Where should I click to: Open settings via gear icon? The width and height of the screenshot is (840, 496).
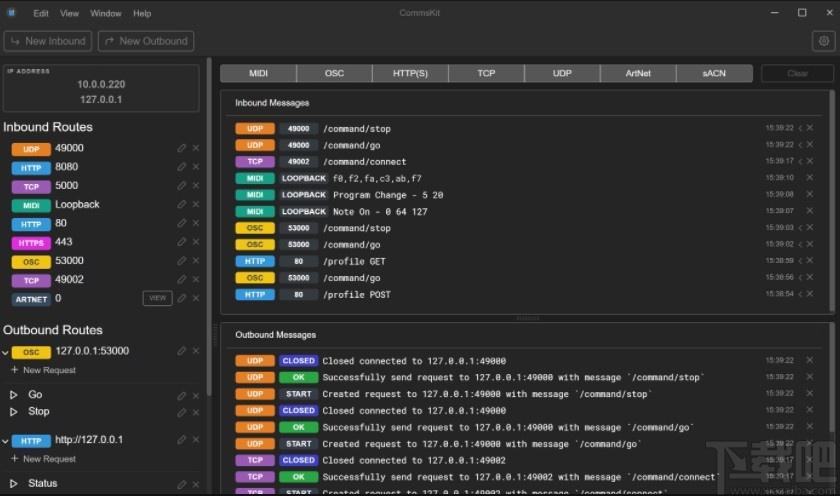pos(823,41)
